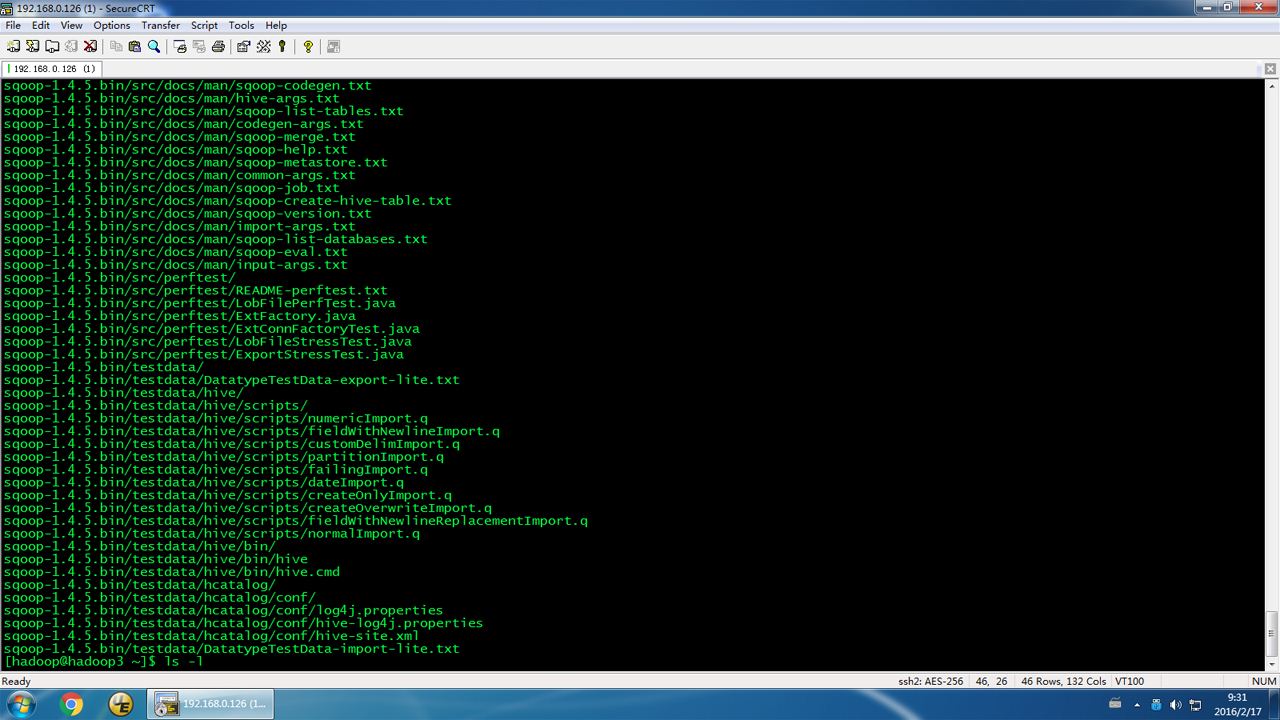Click the greyed Copy toolbar icon
The image size is (1280, 720).
pos(116,46)
